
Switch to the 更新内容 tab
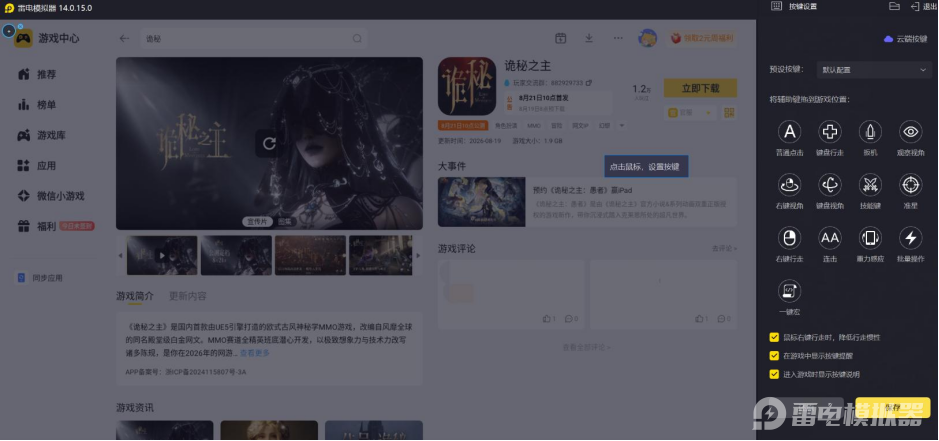pyautogui.click(x=187, y=296)
